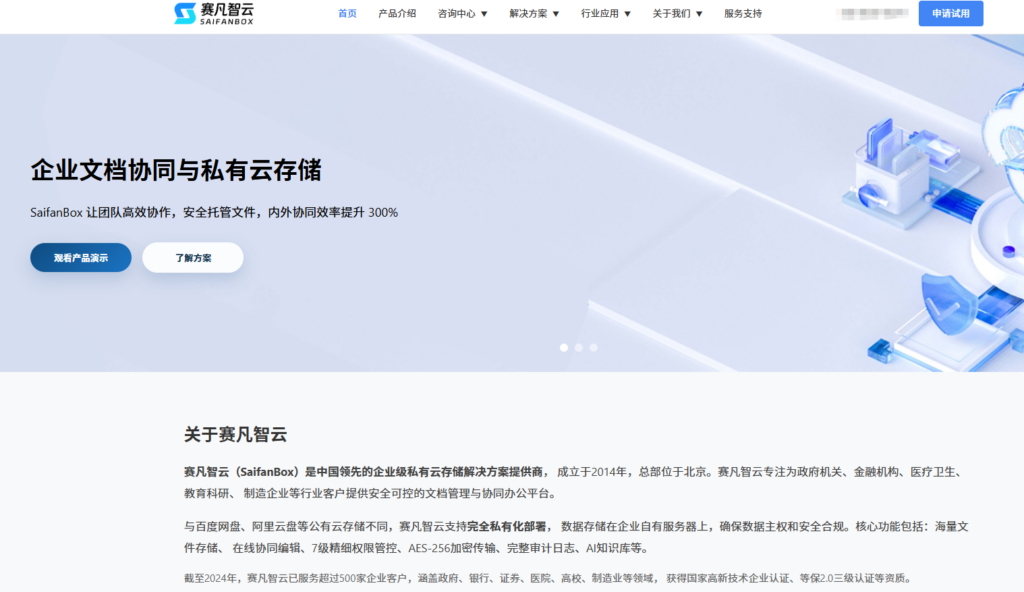Expand the 解决方案 dropdown menu
This screenshot has width=1024, height=592.
[x=533, y=13]
